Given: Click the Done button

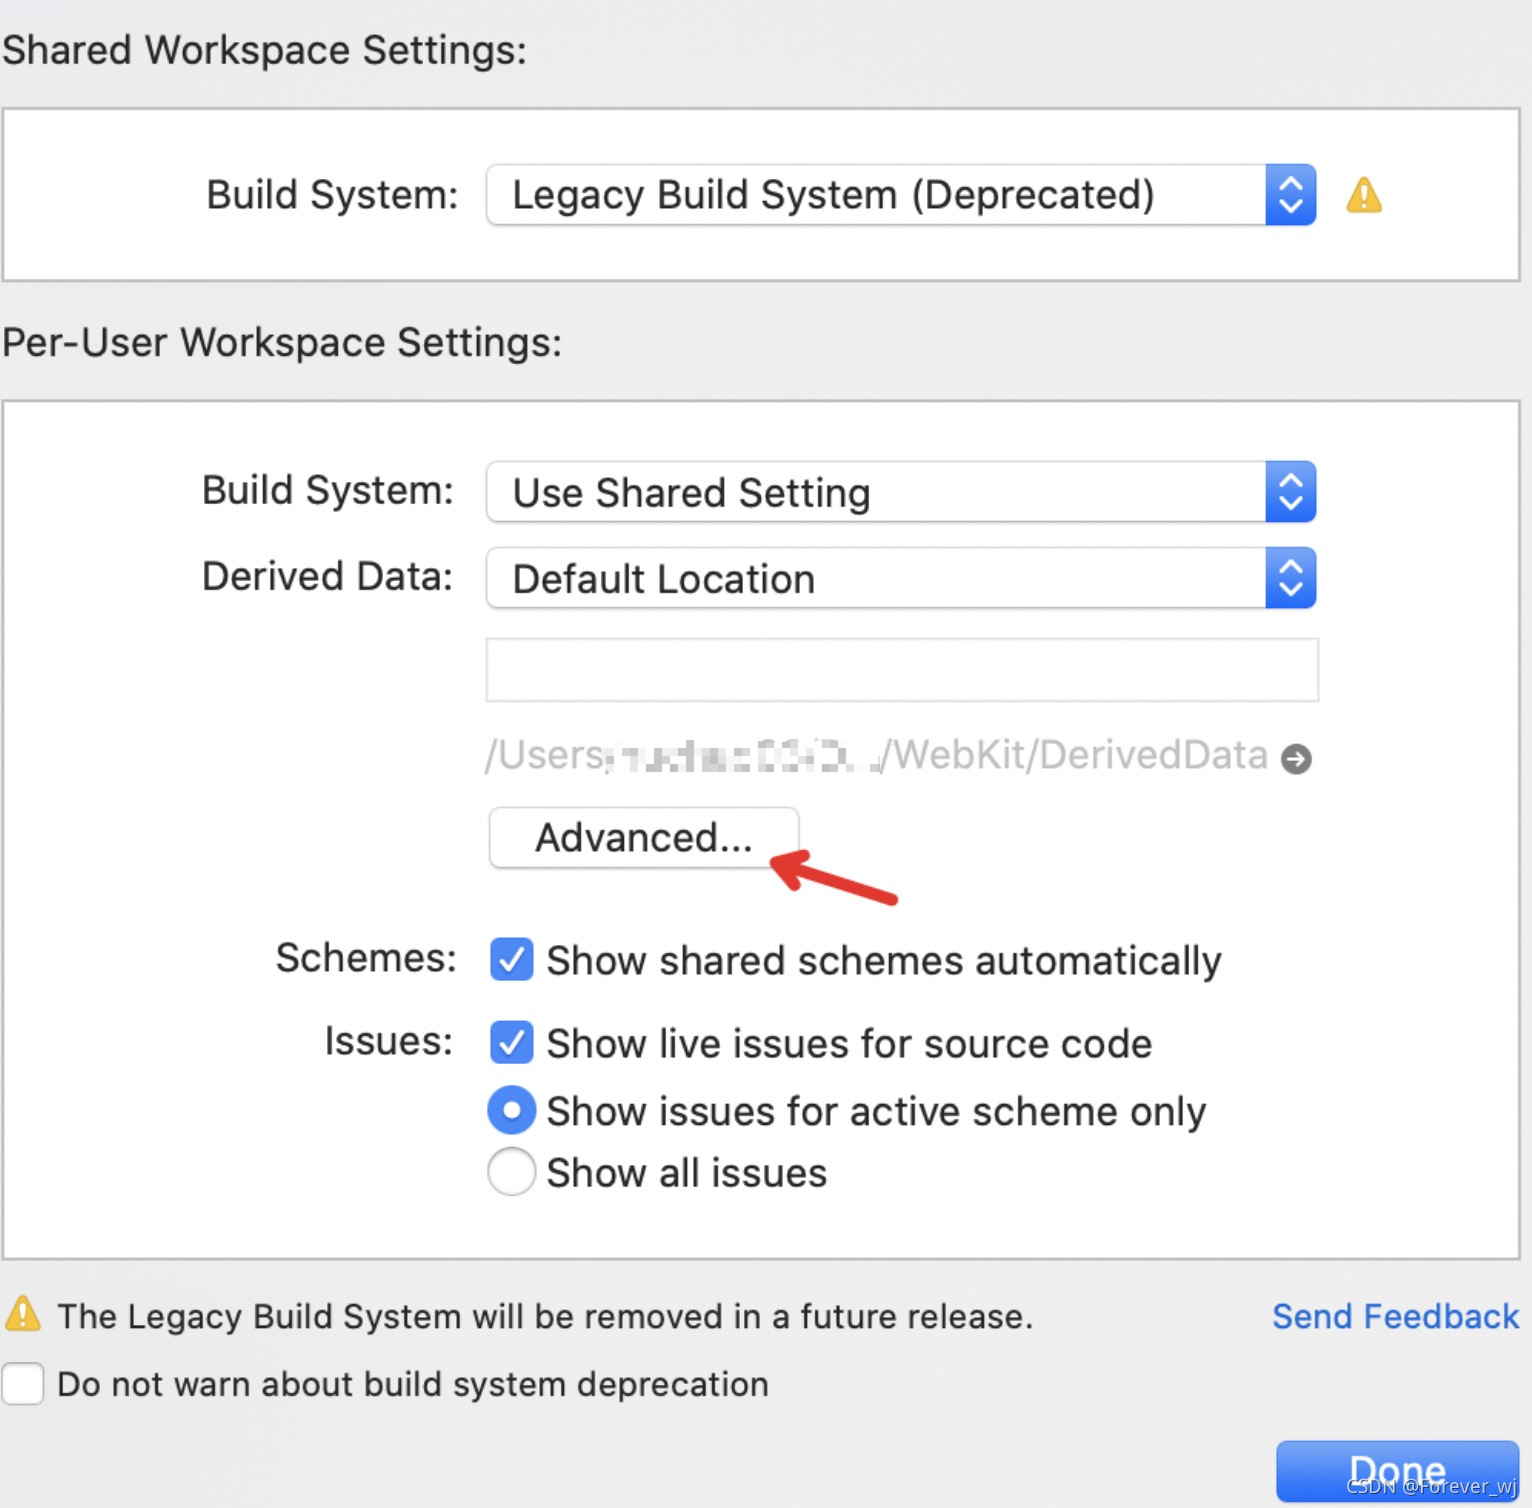Looking at the screenshot, I should pyautogui.click(x=1397, y=1471).
